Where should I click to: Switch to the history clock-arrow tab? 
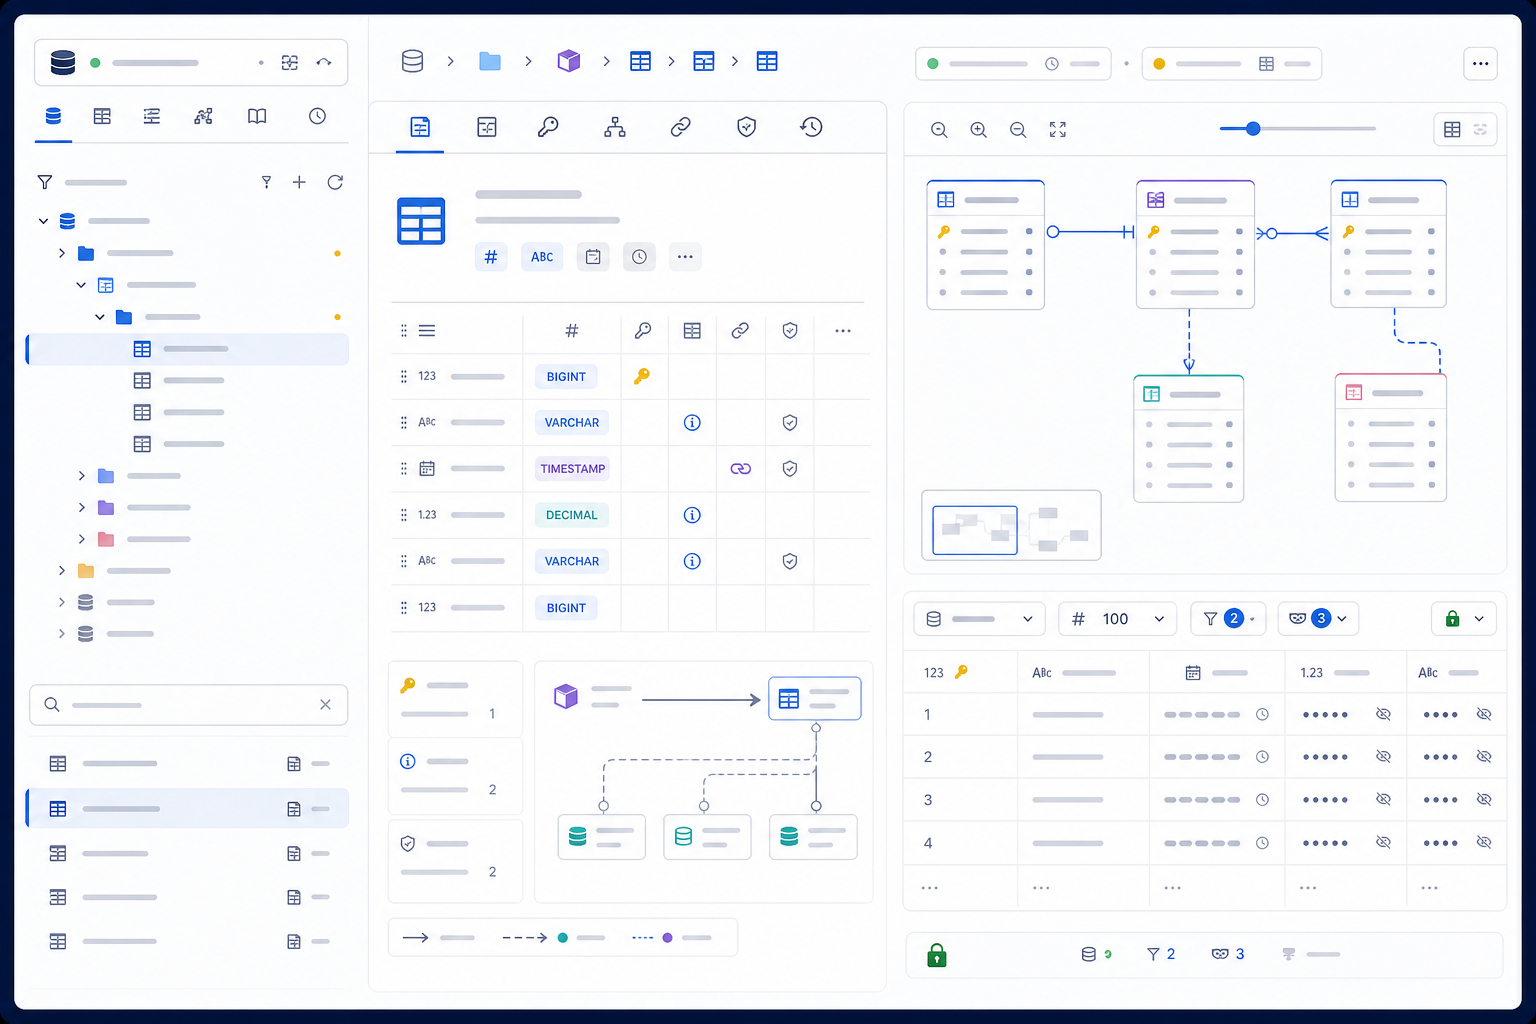click(811, 127)
